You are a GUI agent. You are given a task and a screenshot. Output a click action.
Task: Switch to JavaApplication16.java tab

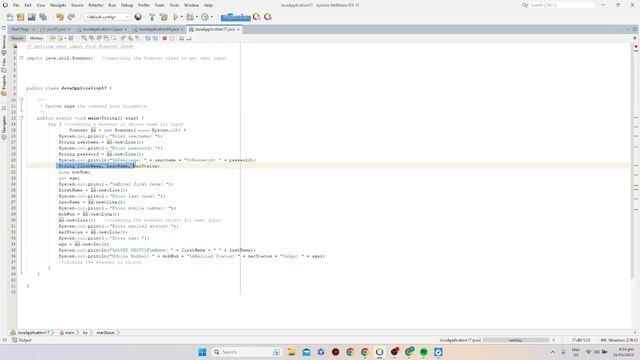tap(158, 29)
